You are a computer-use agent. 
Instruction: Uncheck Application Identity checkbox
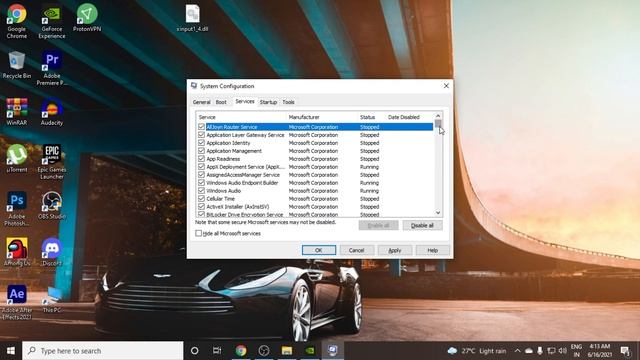click(x=201, y=143)
